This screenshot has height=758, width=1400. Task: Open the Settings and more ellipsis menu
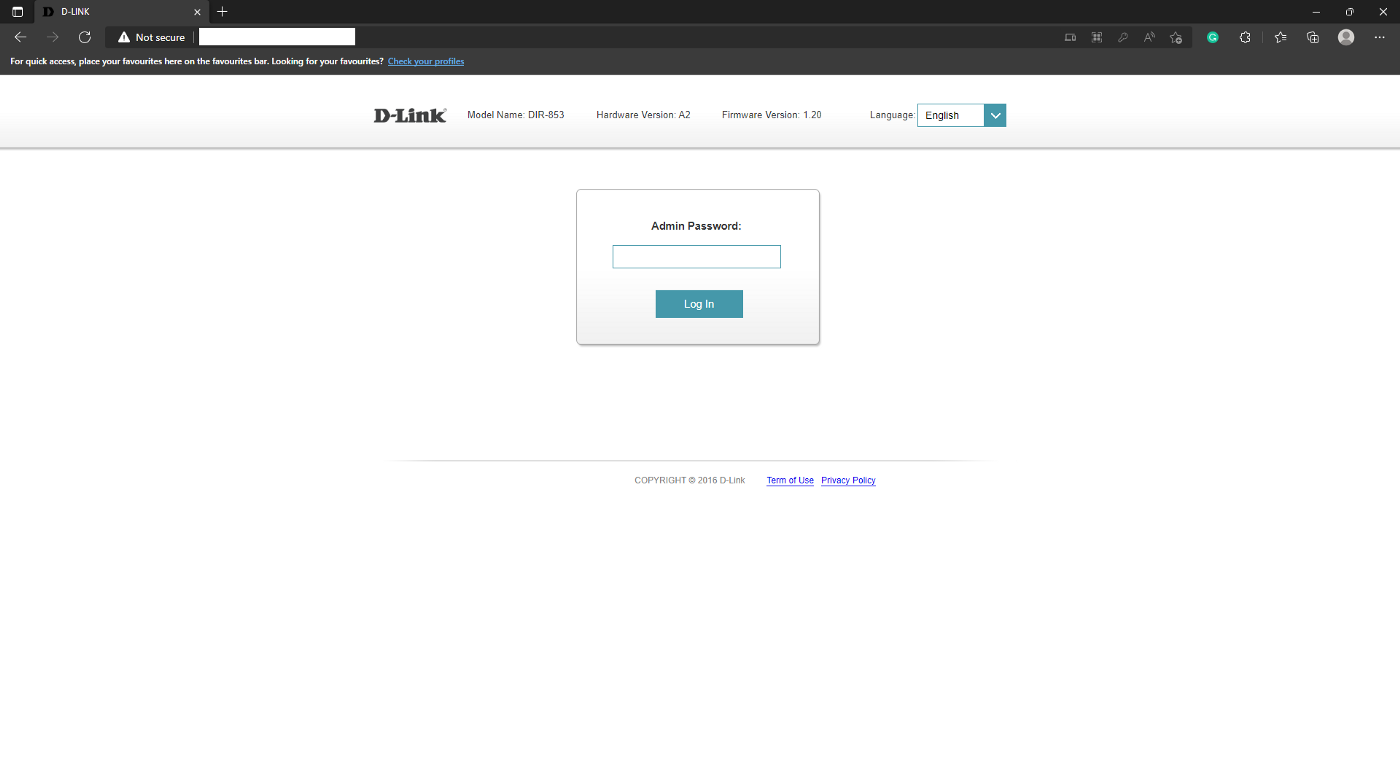click(x=1377, y=37)
